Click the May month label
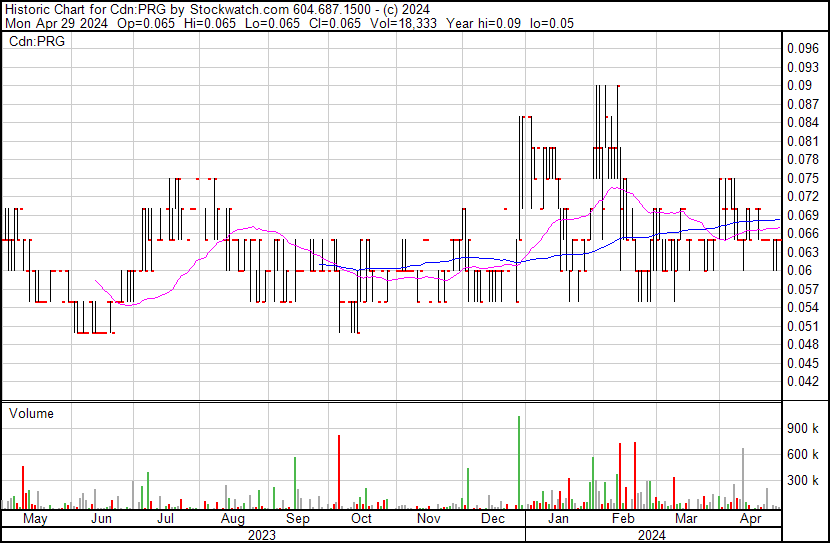Image resolution: width=830 pixels, height=543 pixels. (x=35, y=519)
